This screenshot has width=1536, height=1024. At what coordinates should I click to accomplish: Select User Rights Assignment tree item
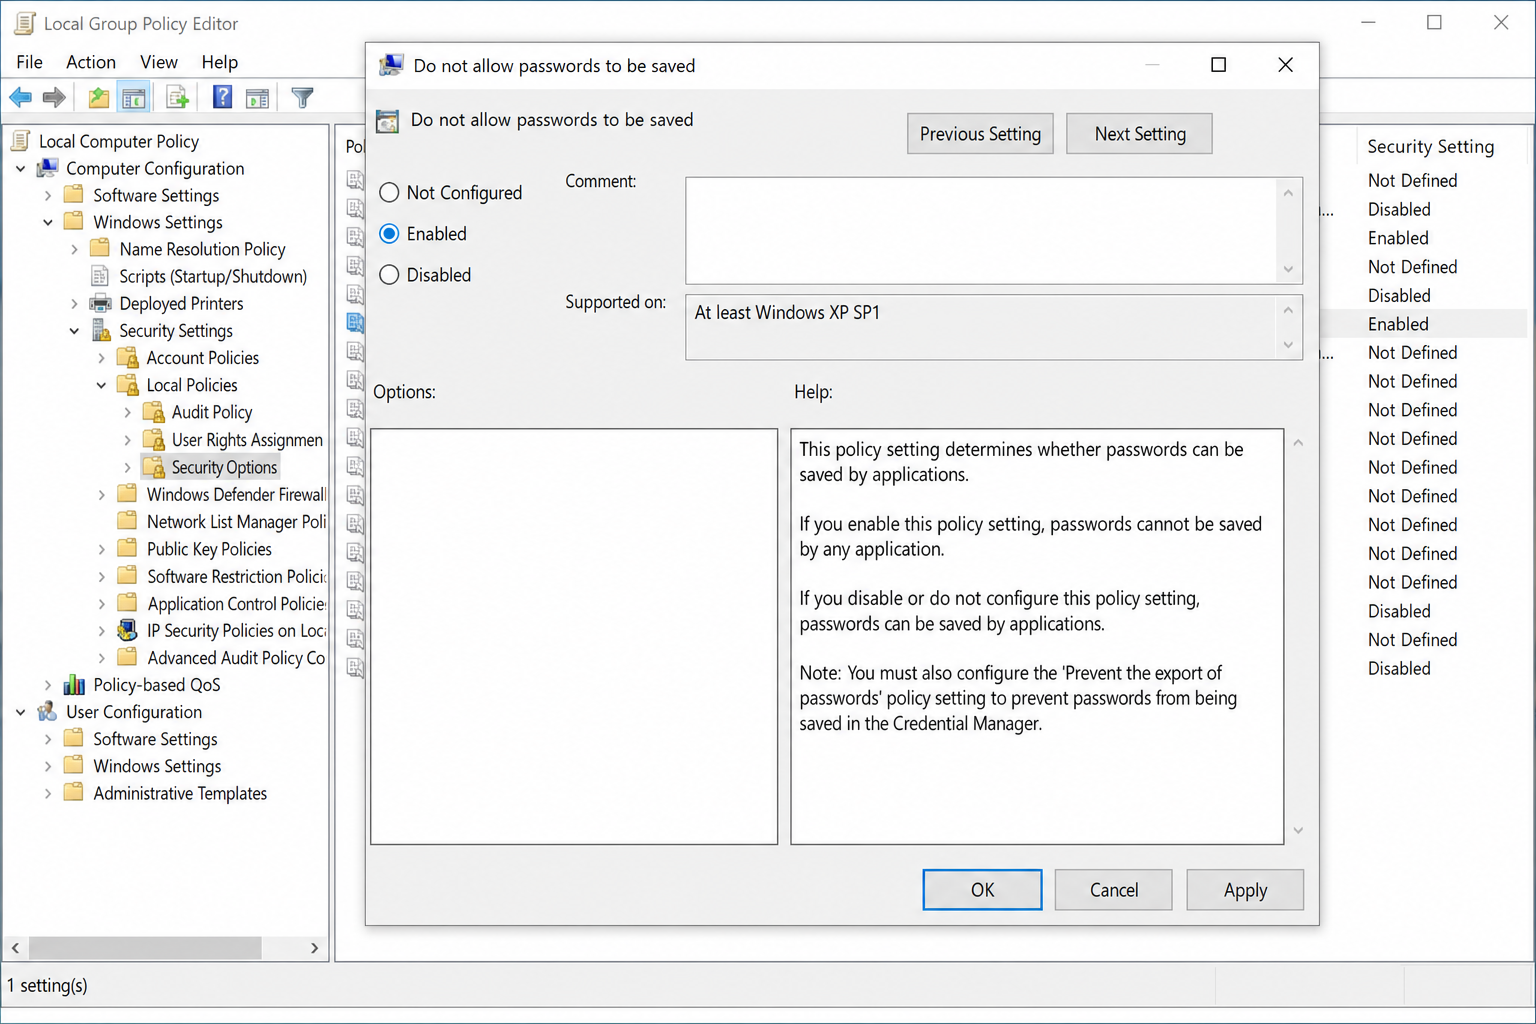coord(247,440)
